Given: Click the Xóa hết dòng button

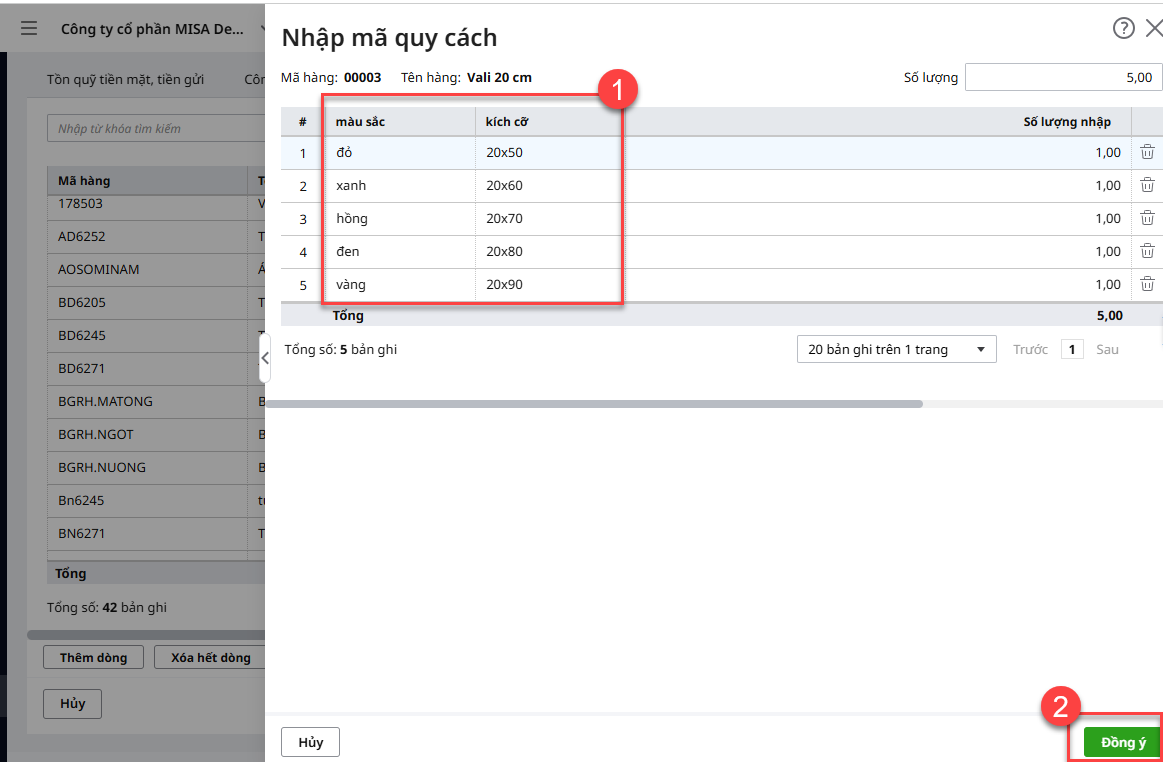Looking at the screenshot, I should click(x=210, y=657).
